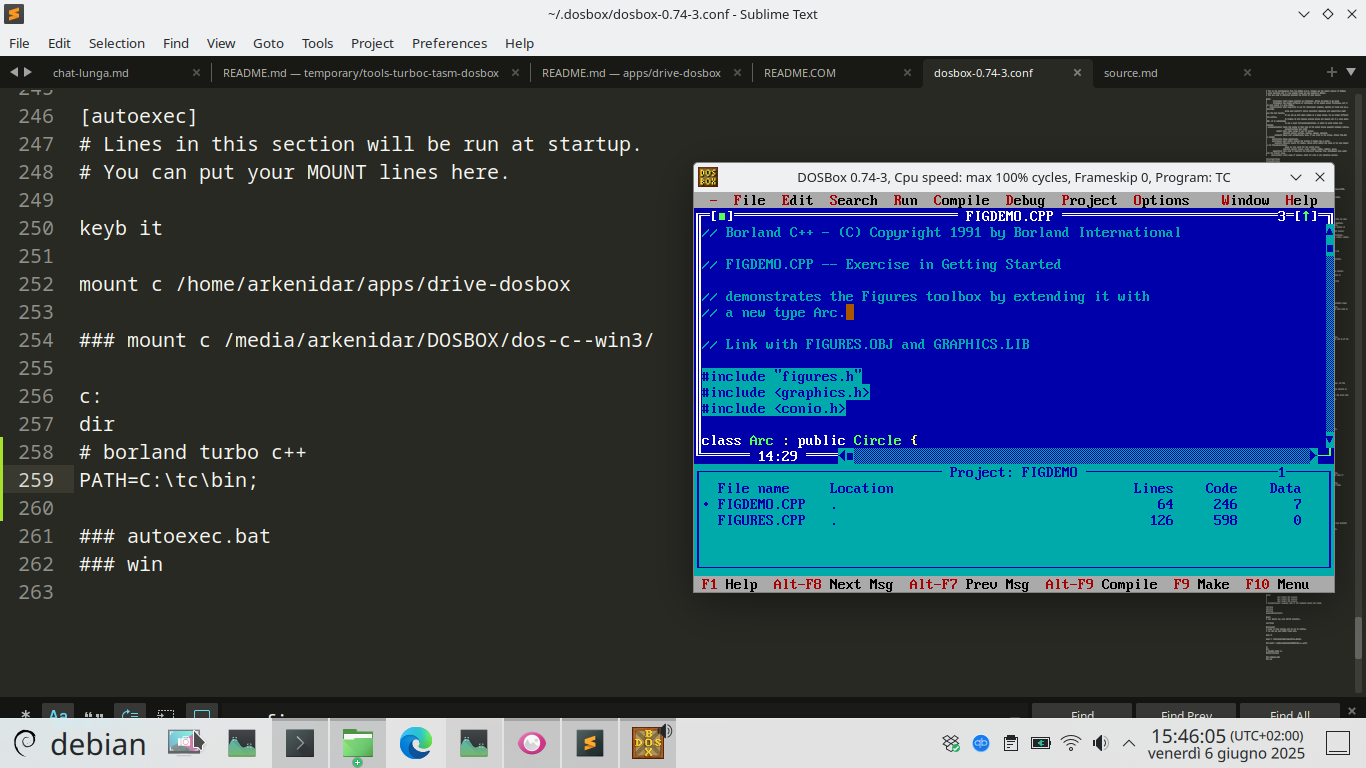Open the network Wi-Fi tray icon
Screen dimensions: 1366x768
pyautogui.click(x=1070, y=743)
